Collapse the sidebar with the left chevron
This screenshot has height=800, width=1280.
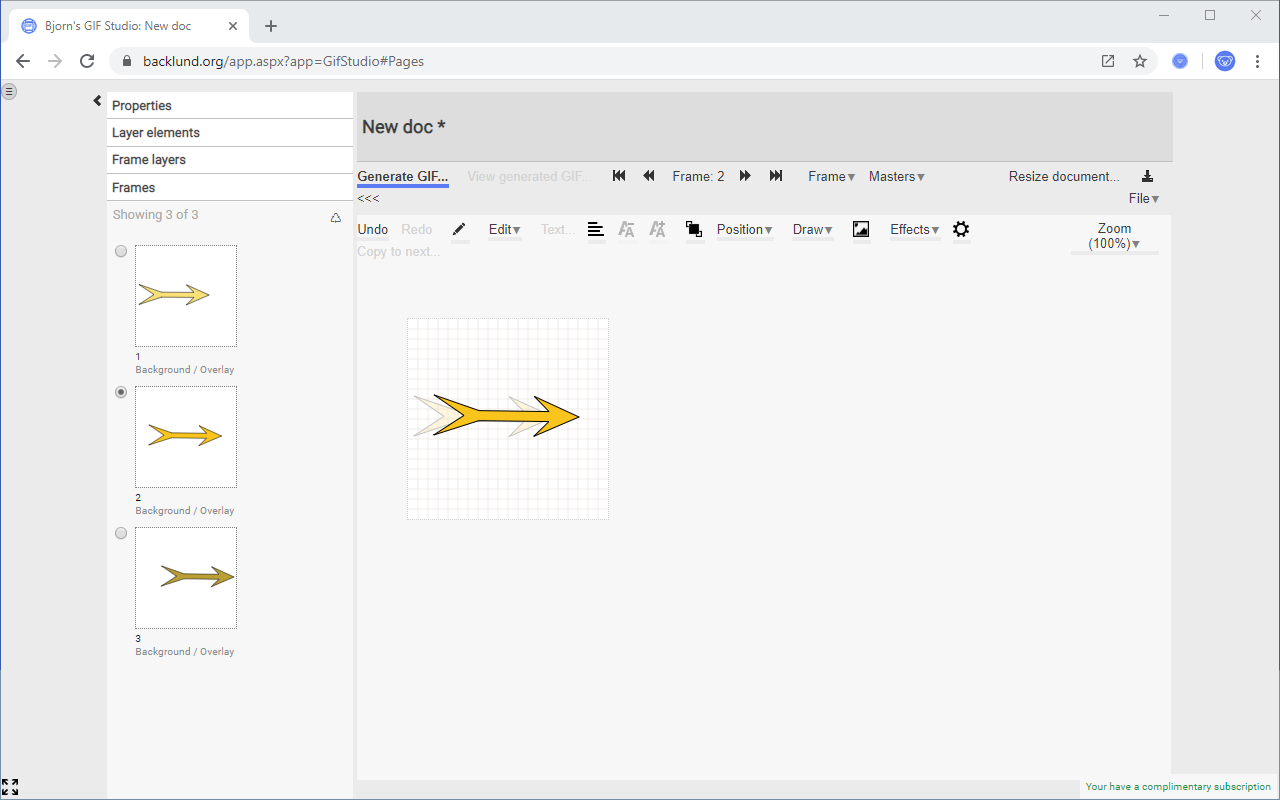(96, 100)
